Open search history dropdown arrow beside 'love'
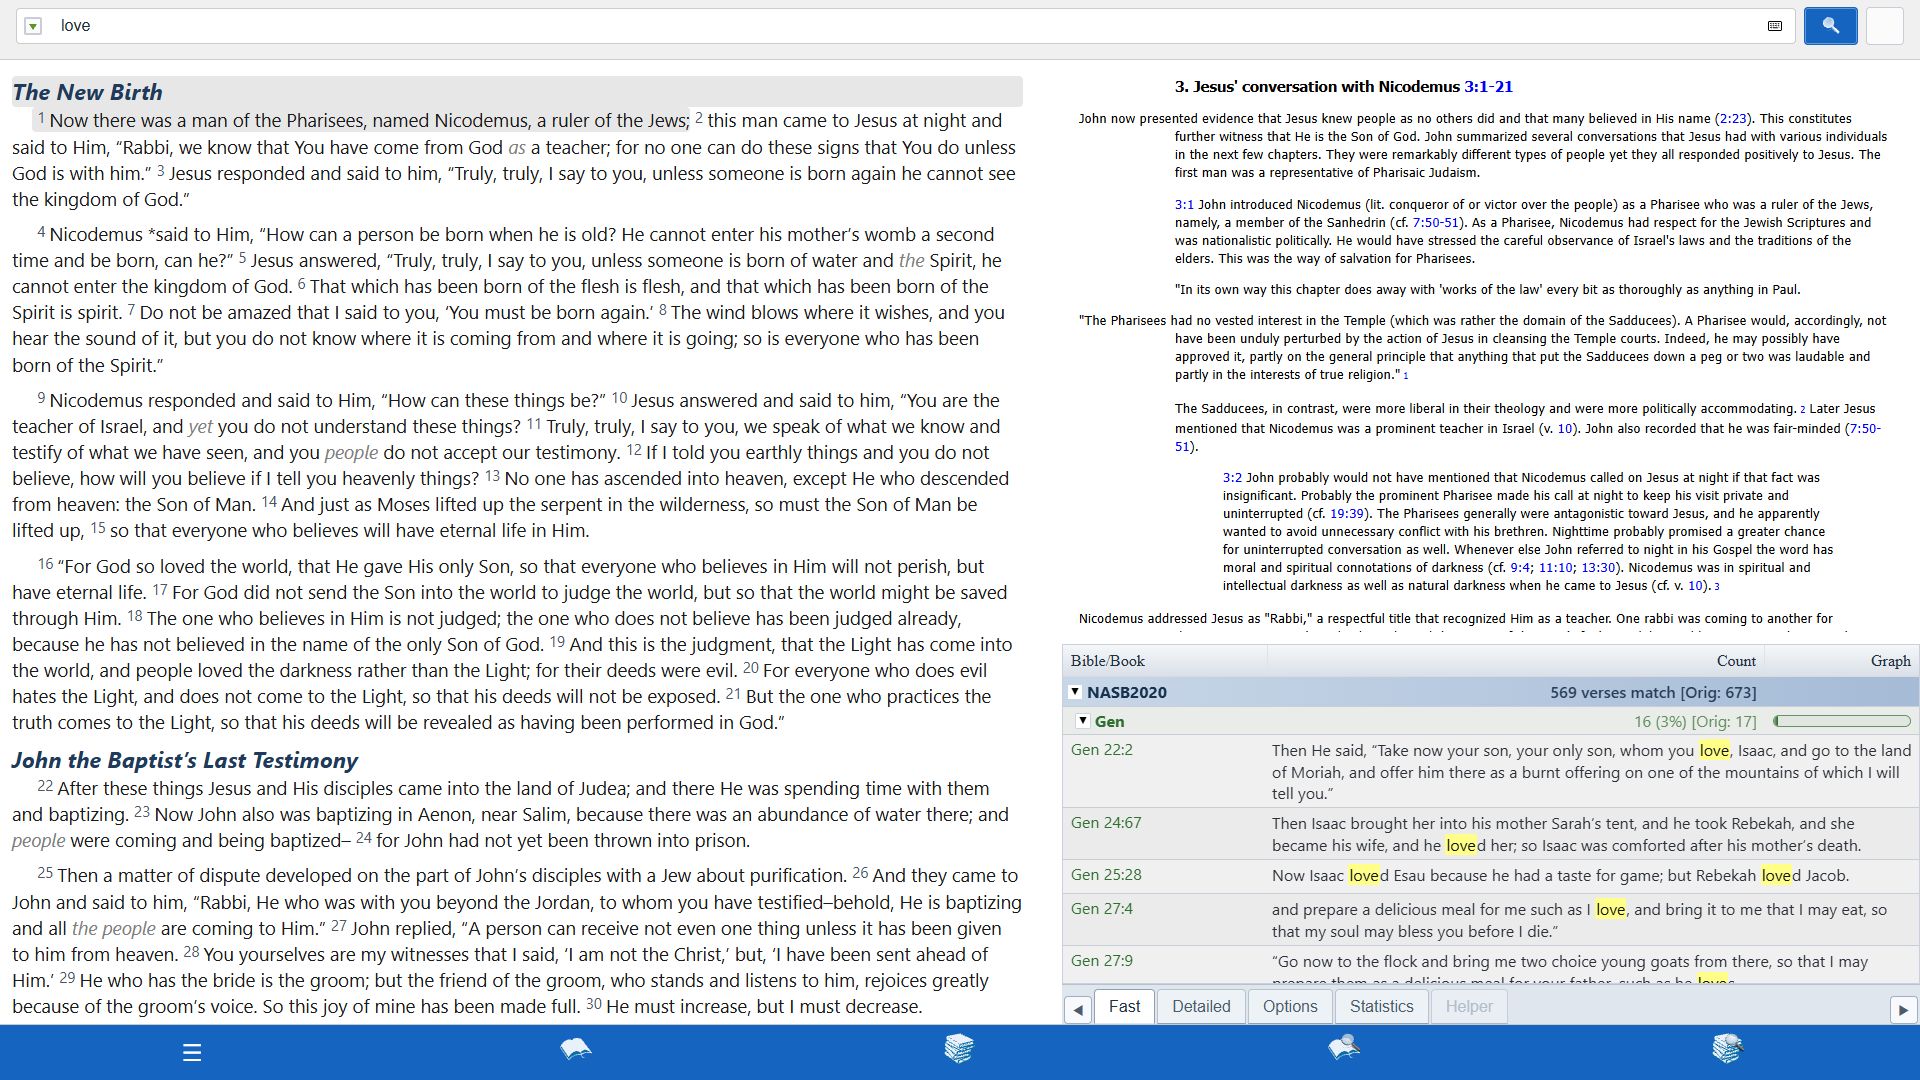 tap(33, 26)
